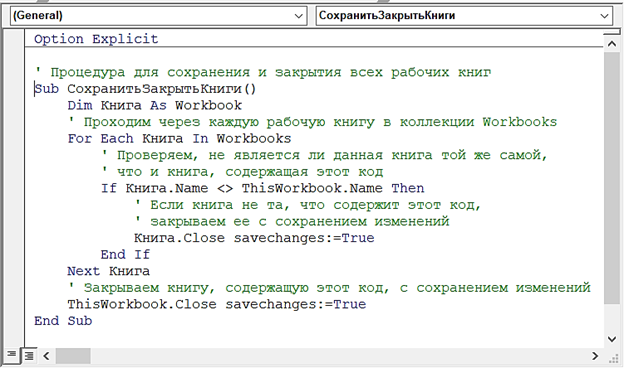The width and height of the screenshot is (624, 368).
Task: Click the horizontal scrollbar thumb
Action: pos(73,356)
